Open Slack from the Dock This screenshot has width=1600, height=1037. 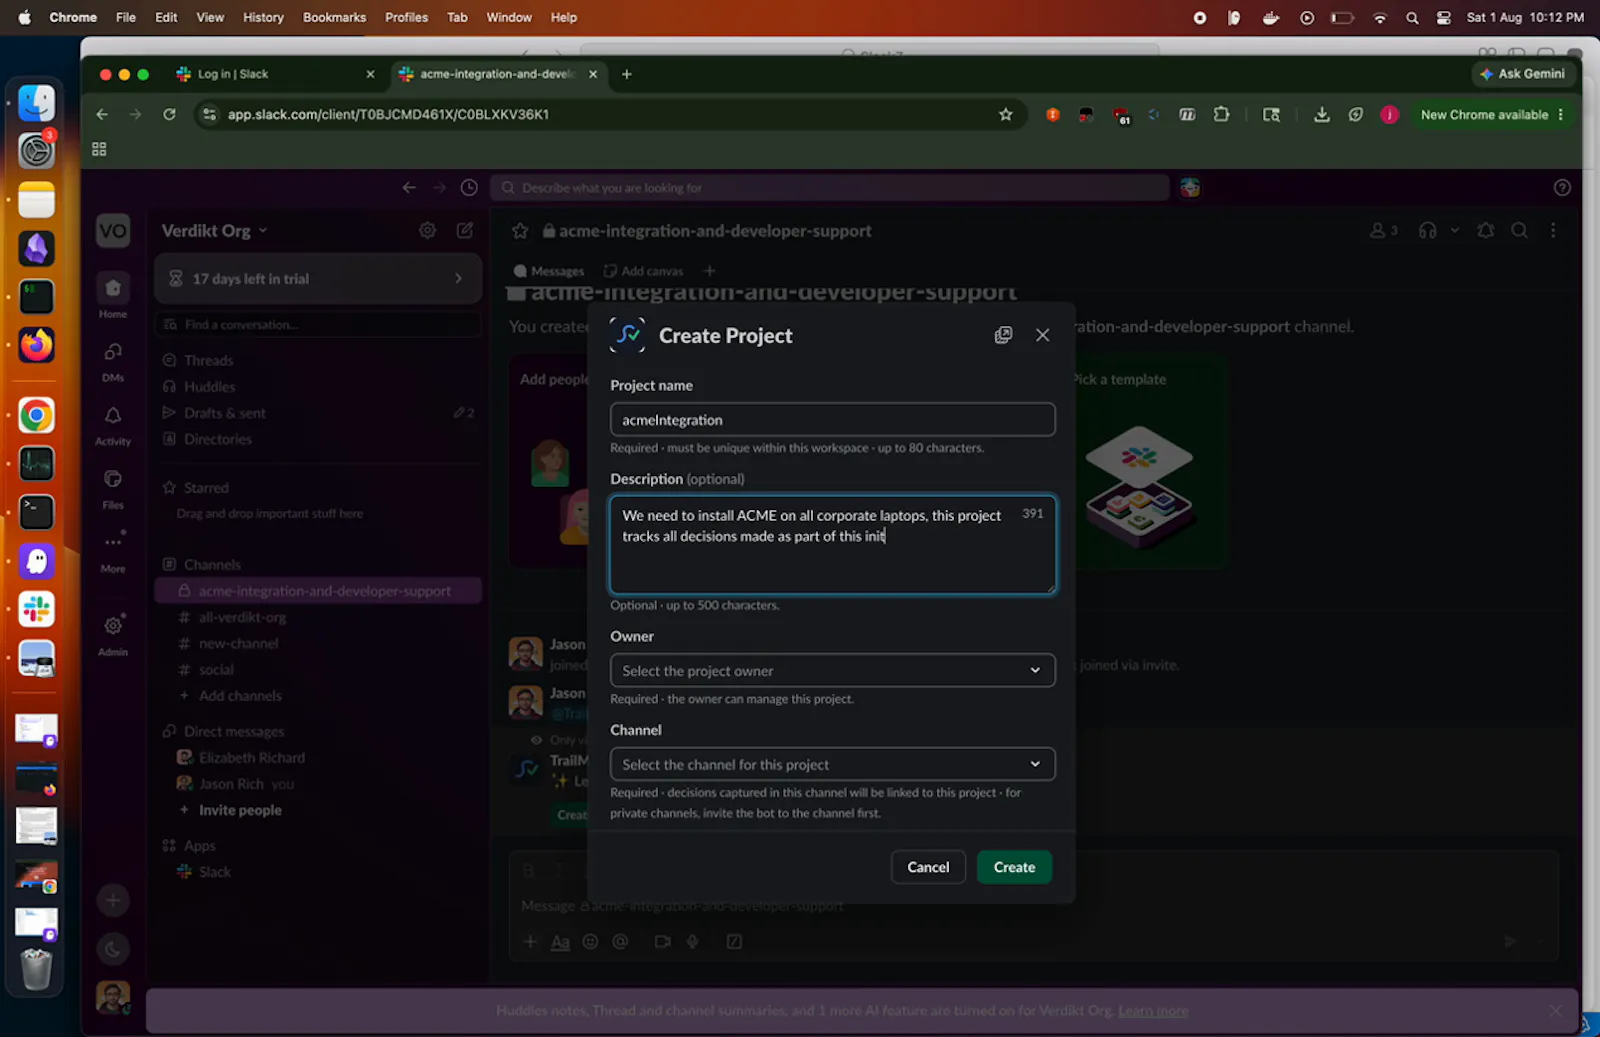(37, 609)
